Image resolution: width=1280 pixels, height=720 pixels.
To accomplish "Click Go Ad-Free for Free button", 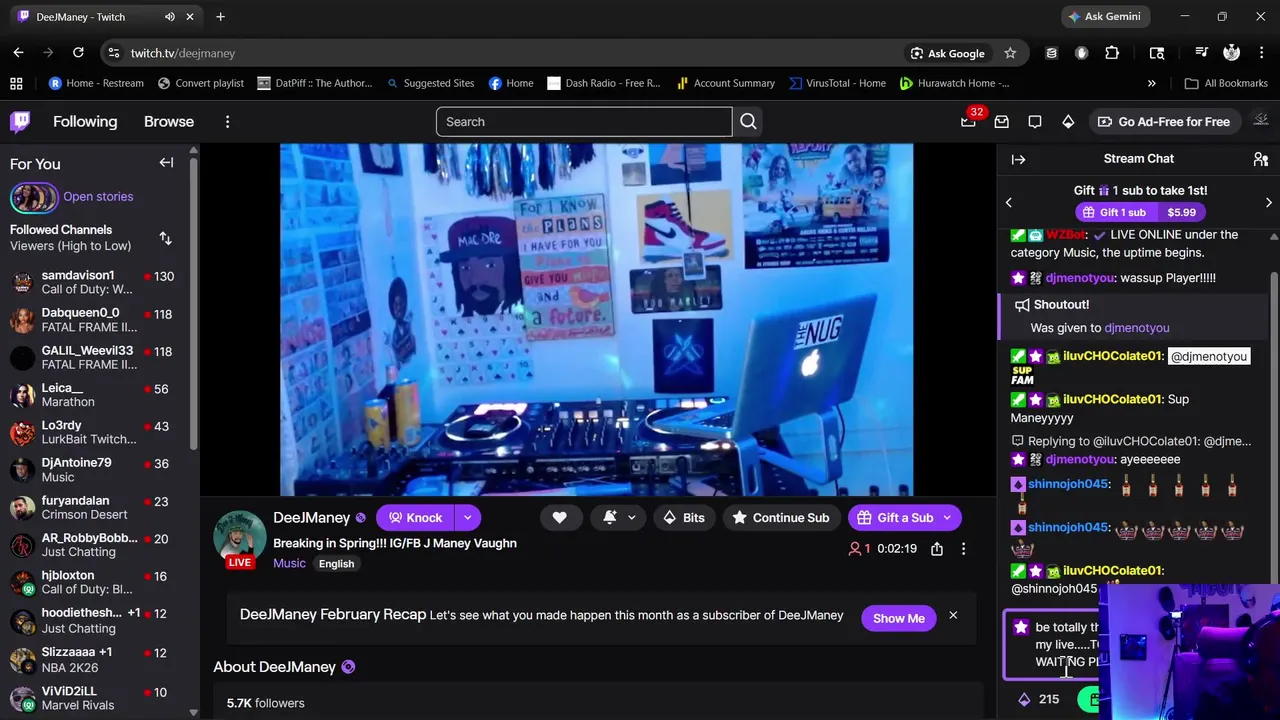I will click(1163, 122).
